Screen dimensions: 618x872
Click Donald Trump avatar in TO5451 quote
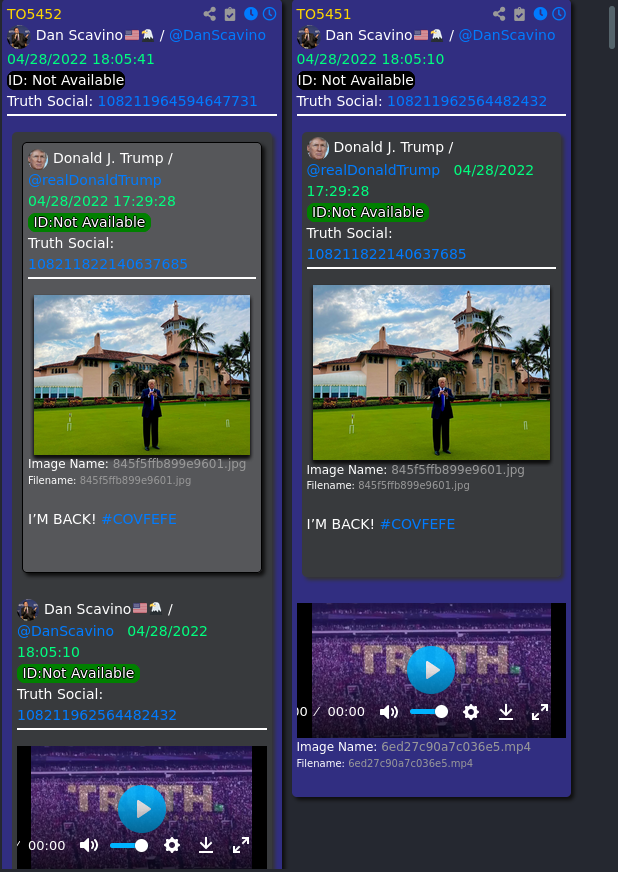coord(318,148)
